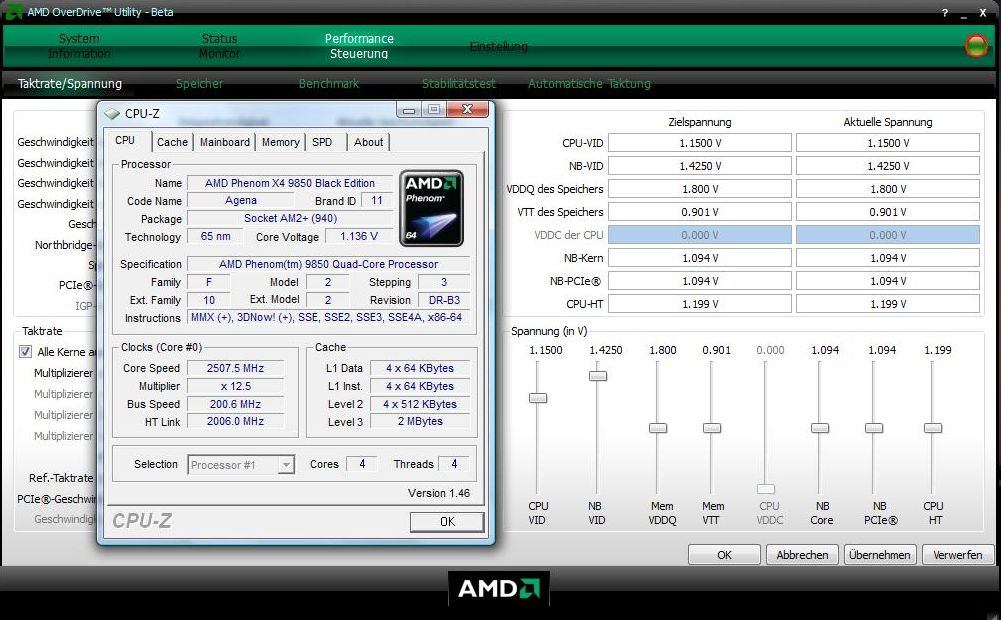
Task: Click the Package value Socket AM2+ (940)
Action: (x=290, y=218)
